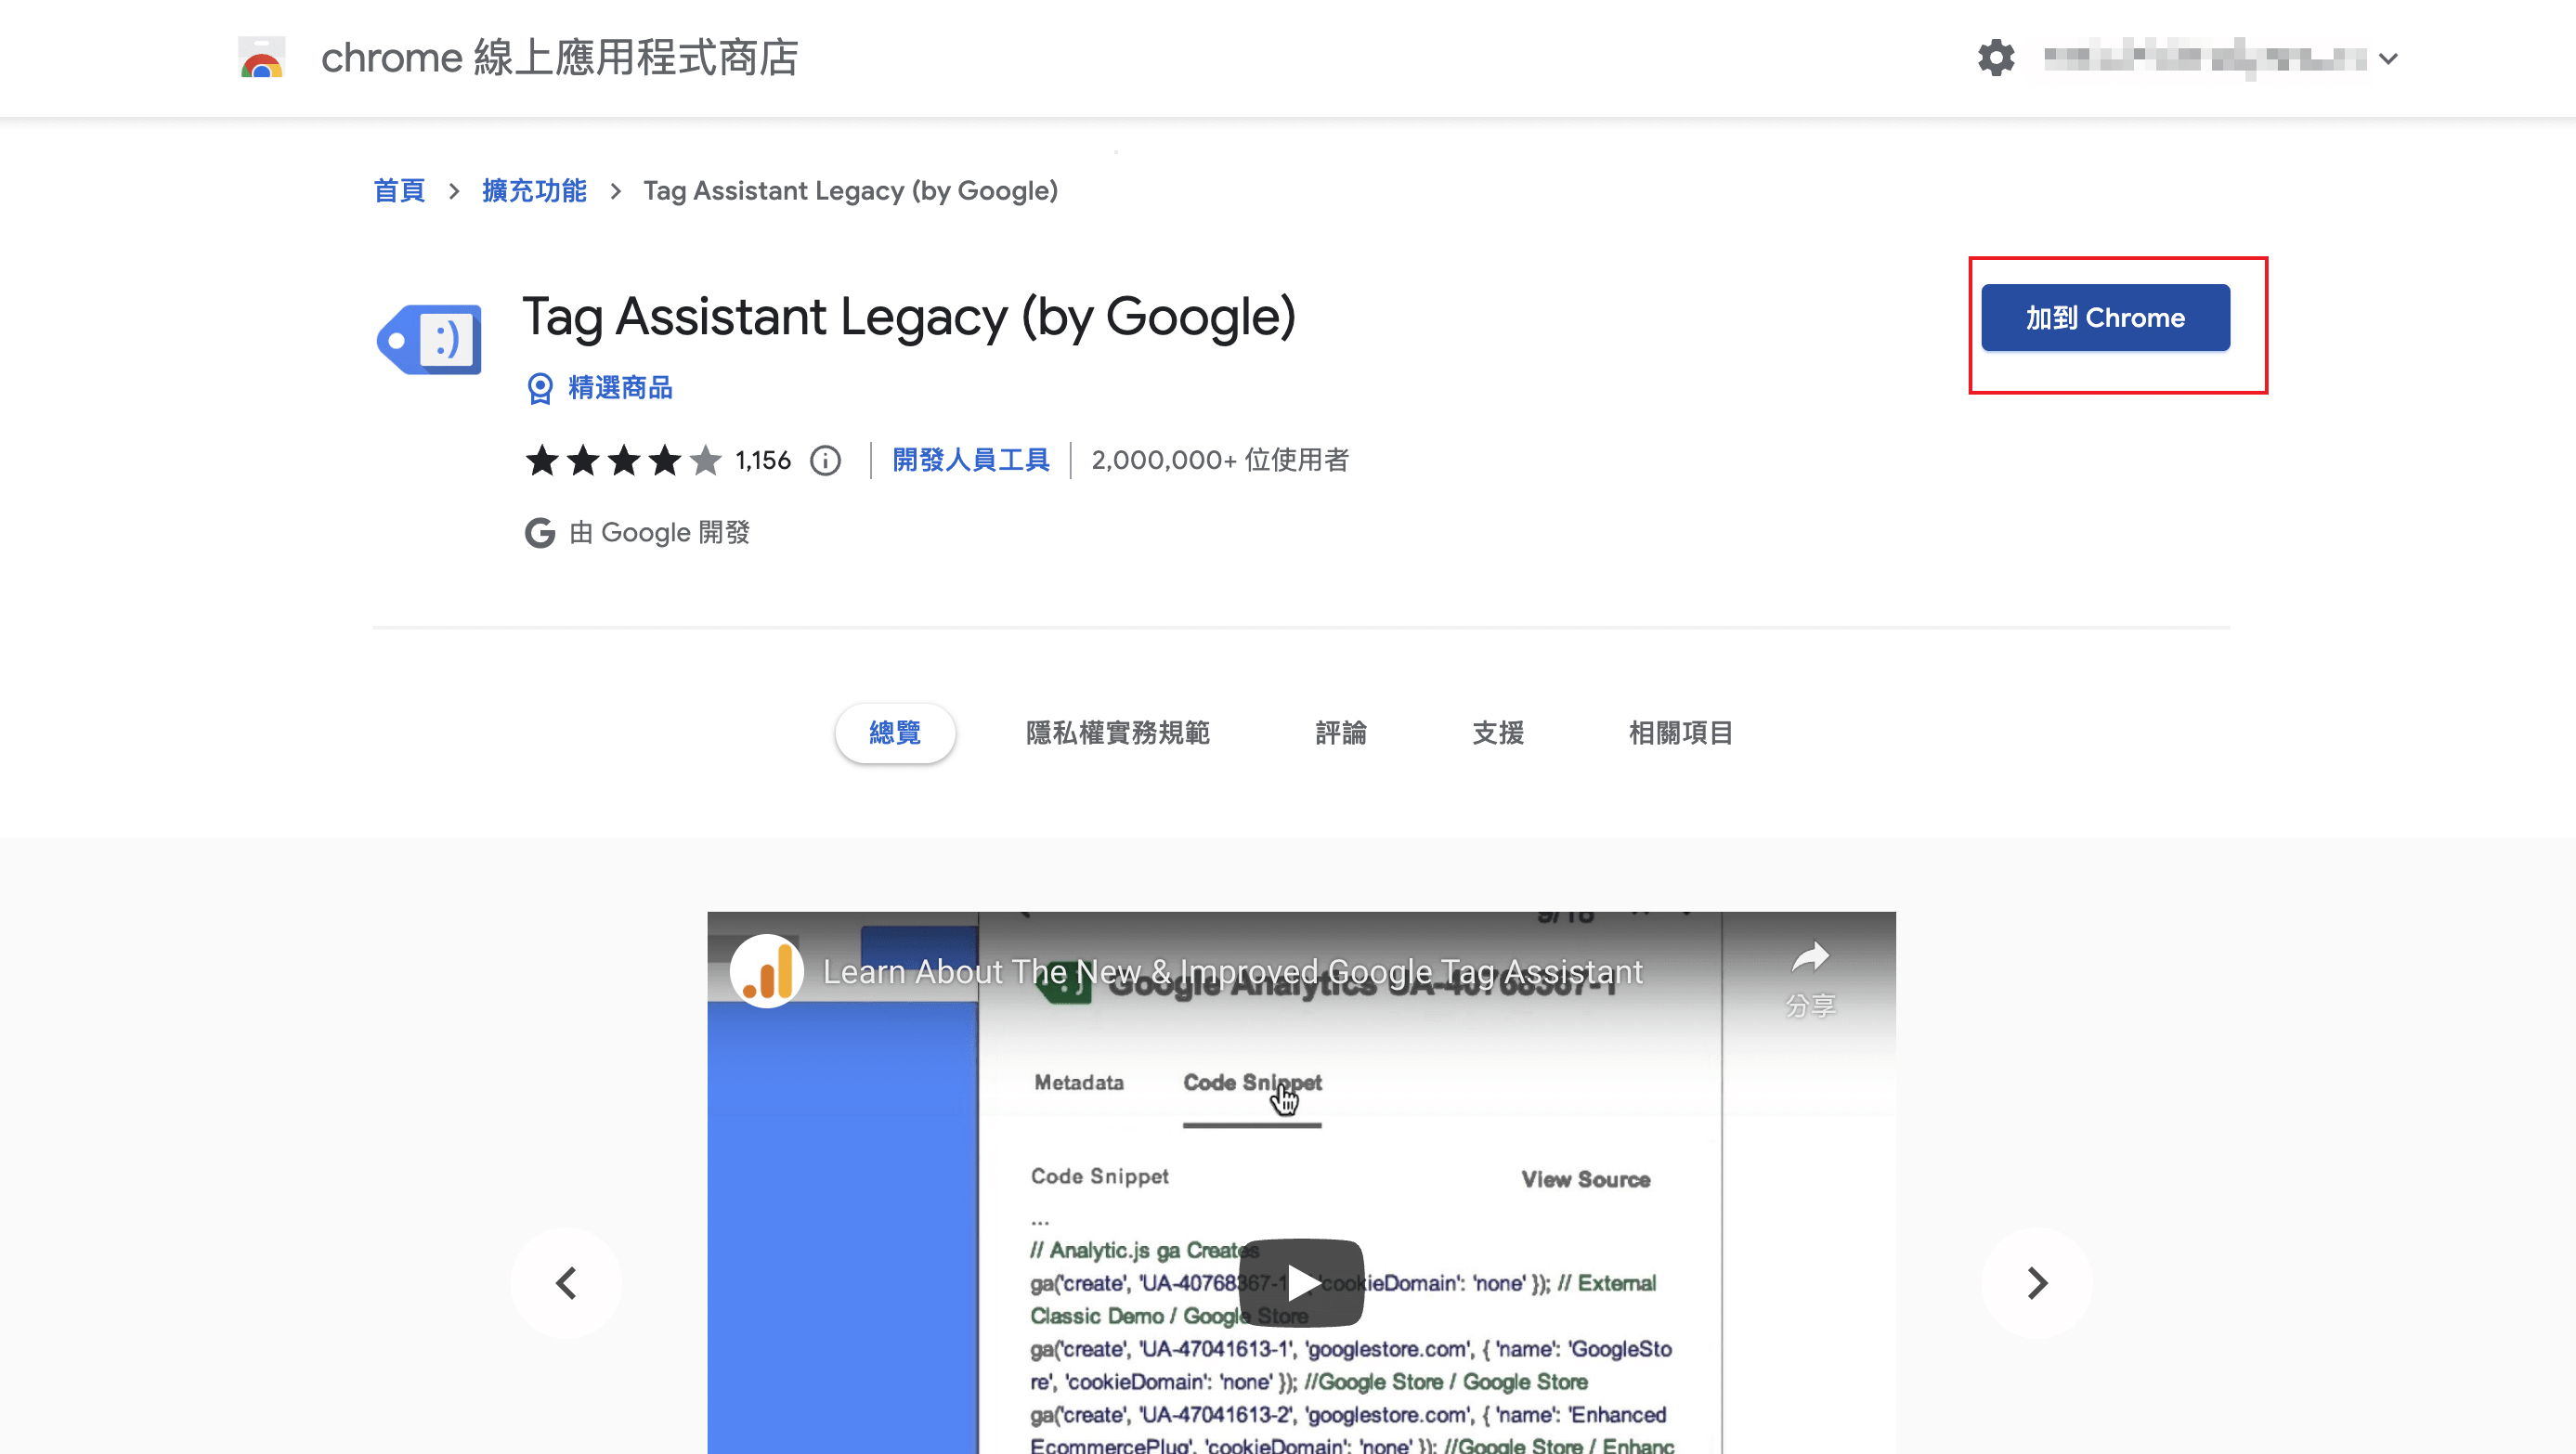2576x1454 pixels.
Task: Click the 精選商品 featured badge icon
Action: coord(540,389)
